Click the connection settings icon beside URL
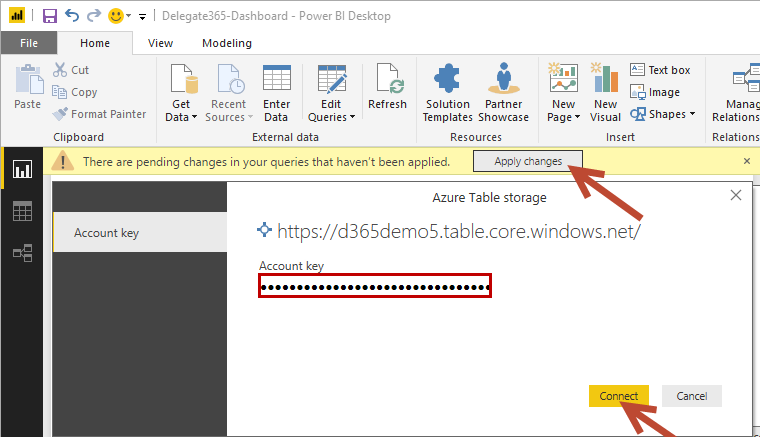The image size is (760, 437). pyautogui.click(x=264, y=230)
